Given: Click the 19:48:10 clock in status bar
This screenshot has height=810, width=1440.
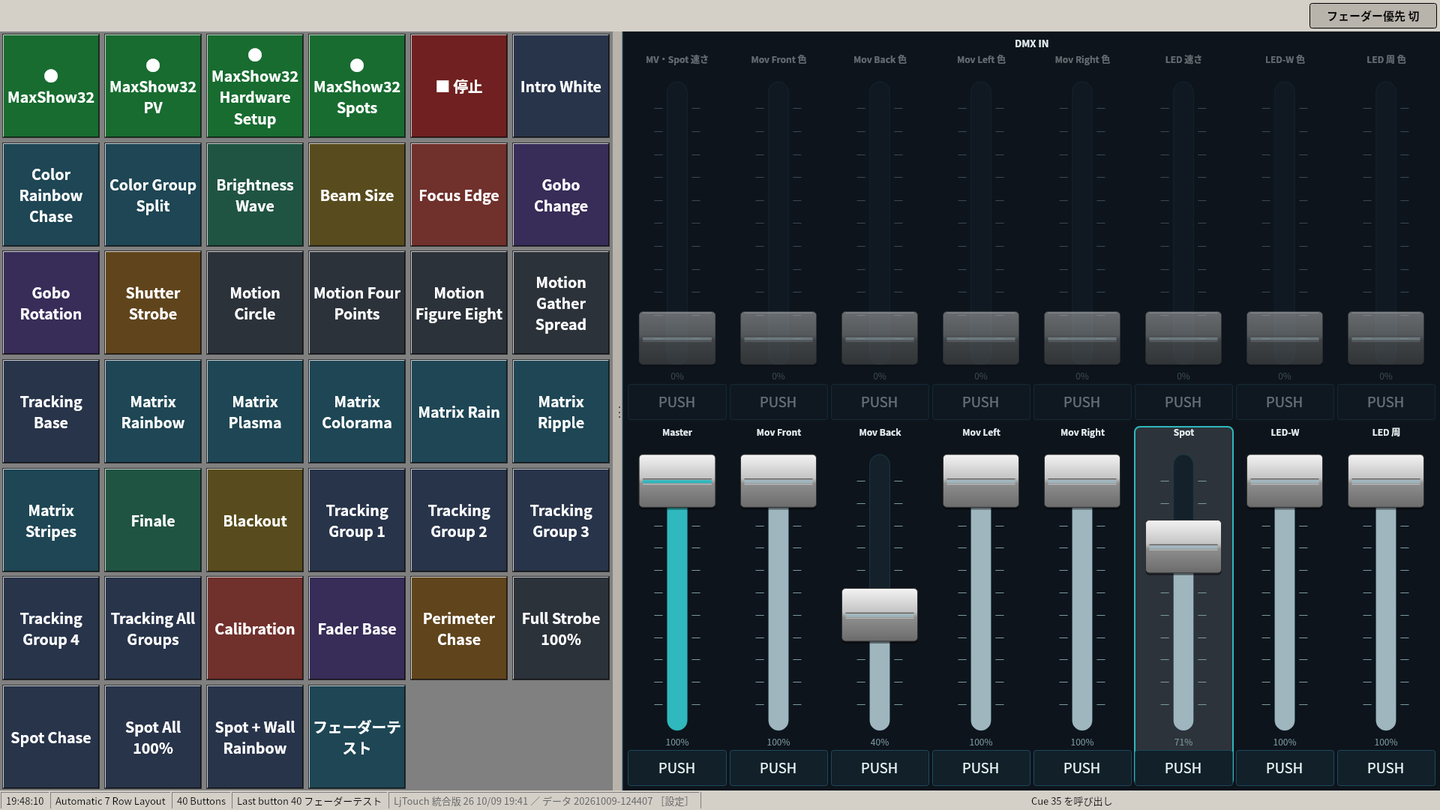Looking at the screenshot, I should (25, 801).
